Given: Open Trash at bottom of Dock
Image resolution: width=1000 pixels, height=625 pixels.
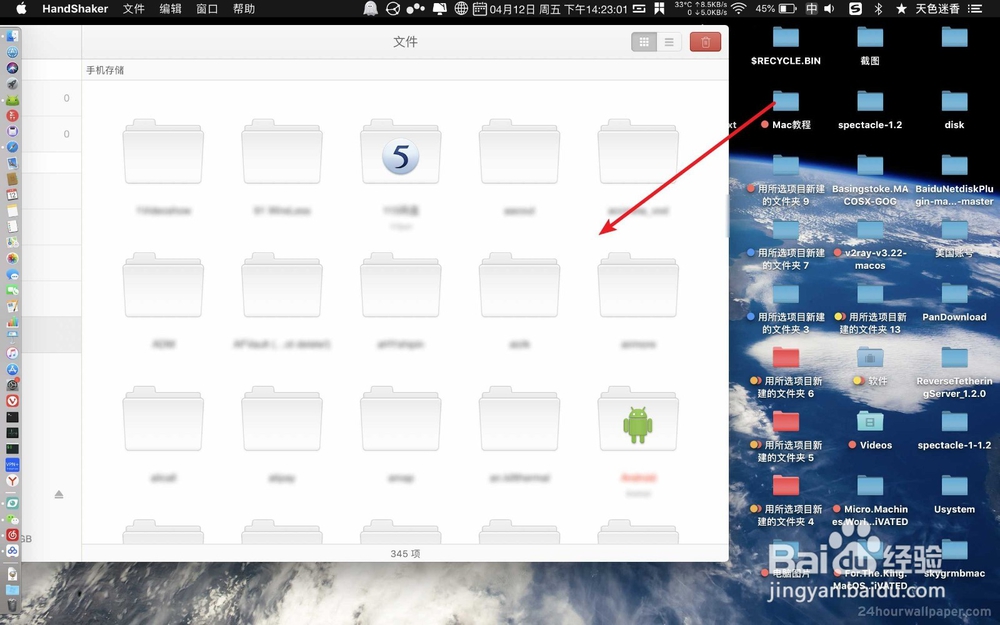Looking at the screenshot, I should pyautogui.click(x=12, y=605).
